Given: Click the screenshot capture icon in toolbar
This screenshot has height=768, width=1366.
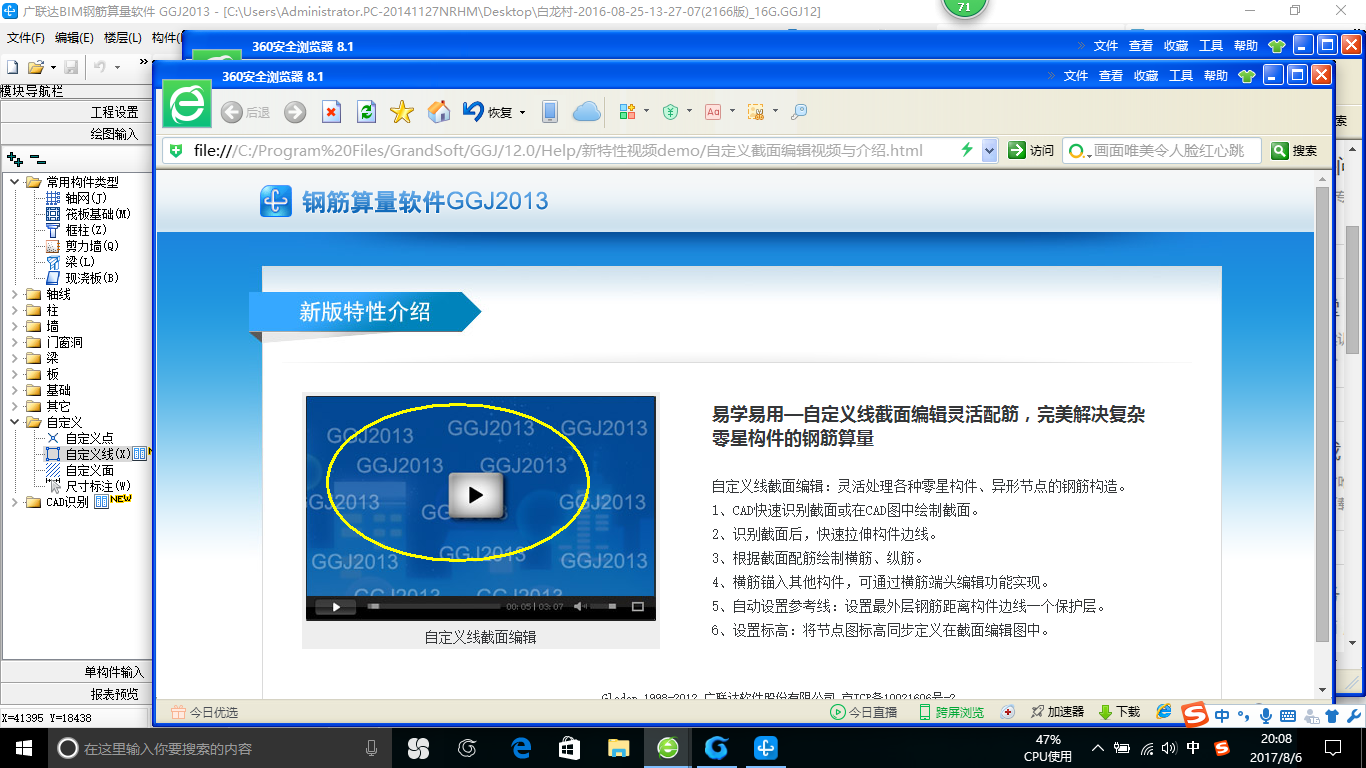Looking at the screenshot, I should tap(756, 112).
